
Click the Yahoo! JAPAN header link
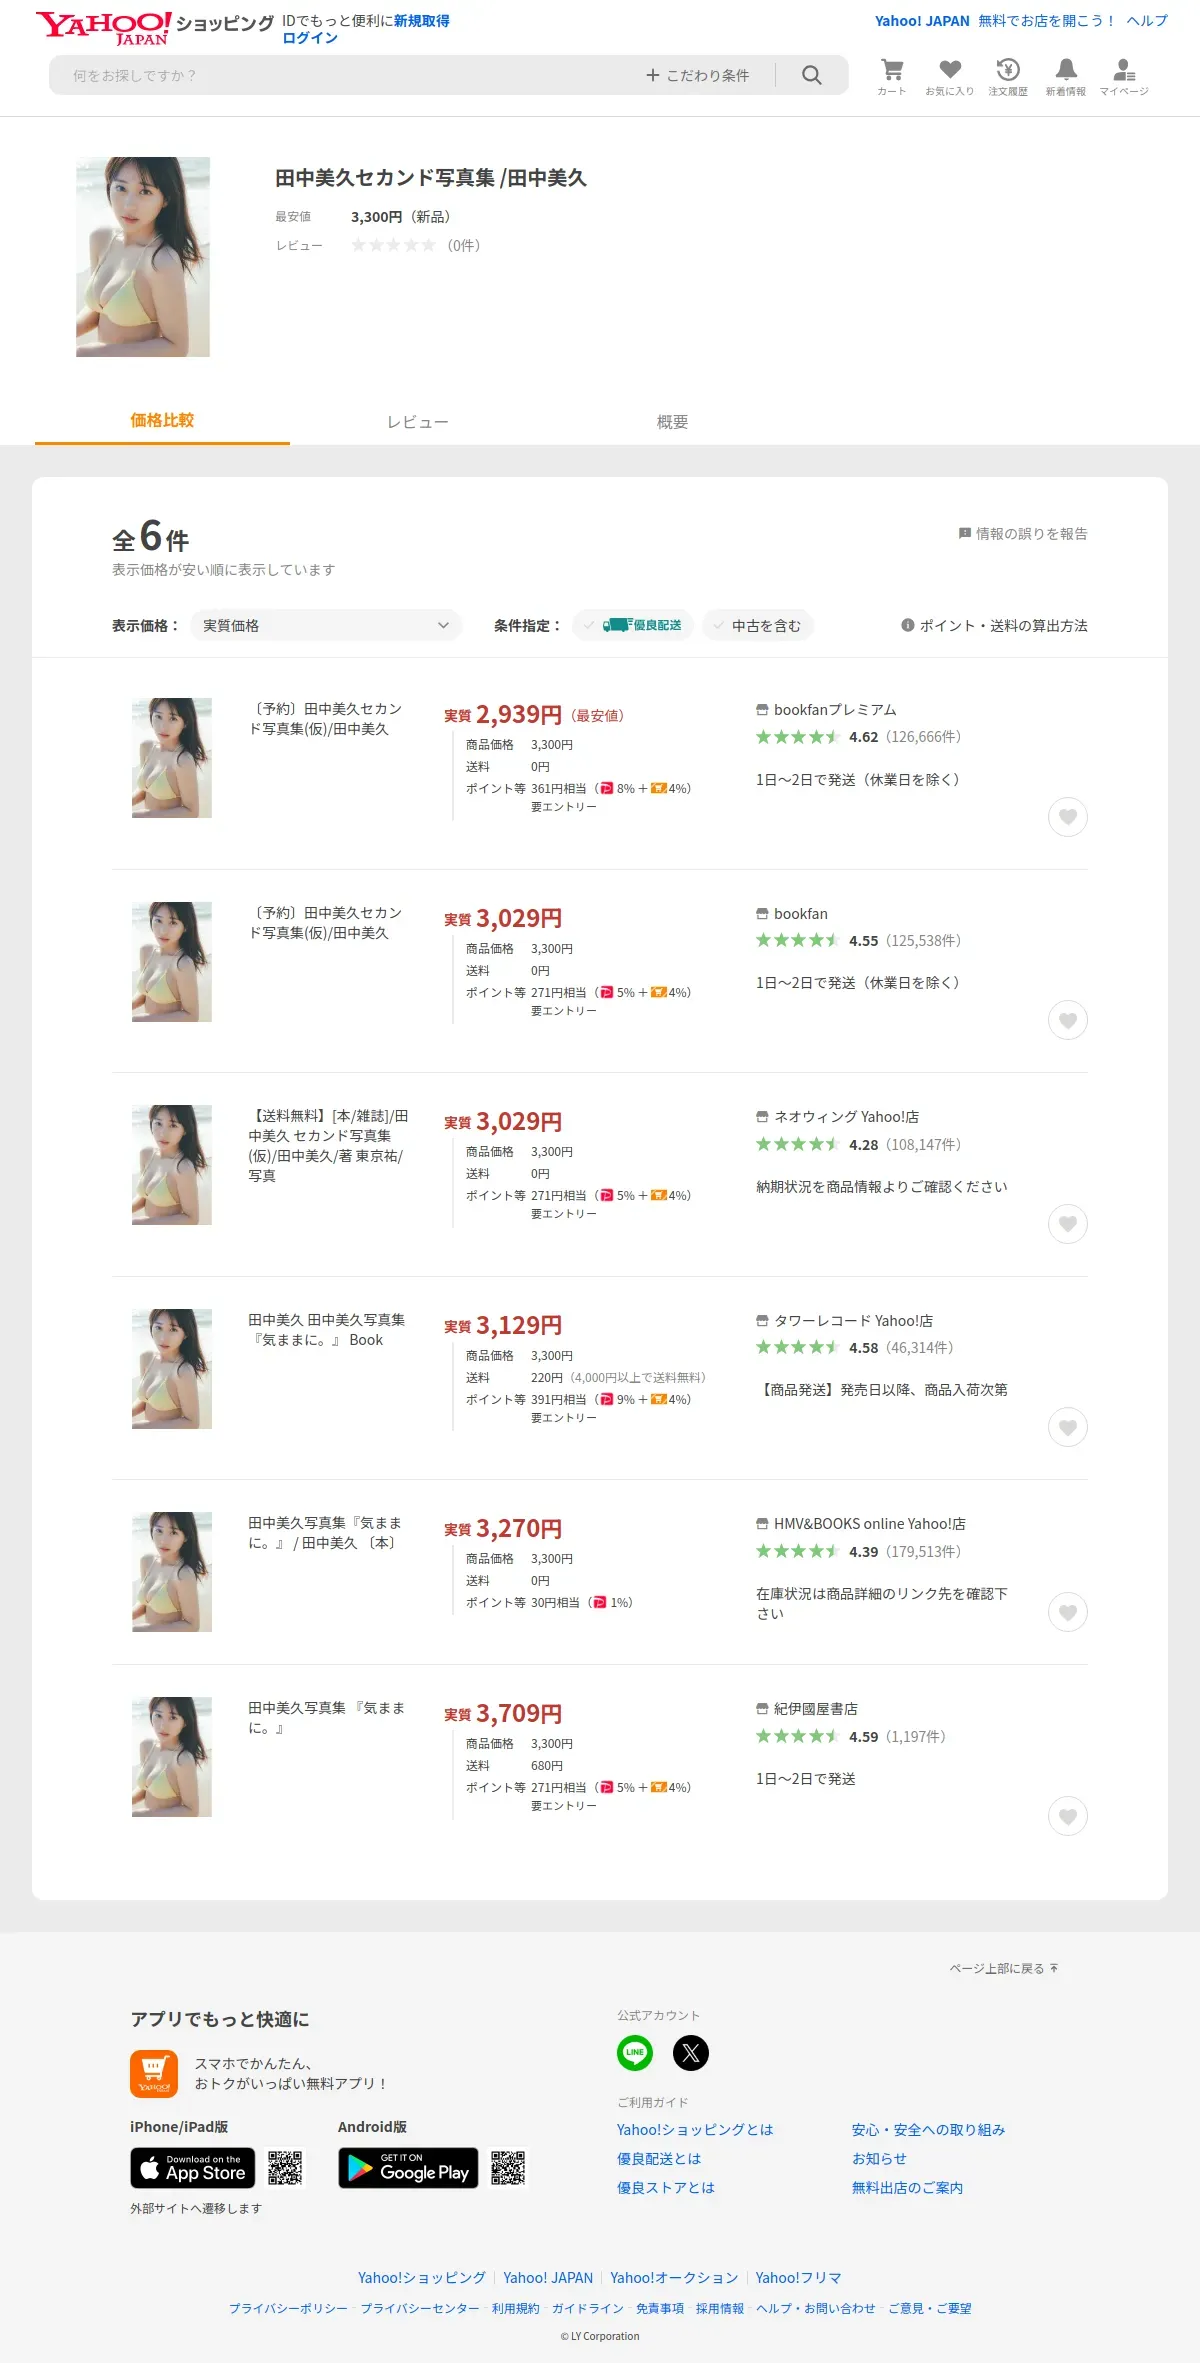(x=922, y=21)
